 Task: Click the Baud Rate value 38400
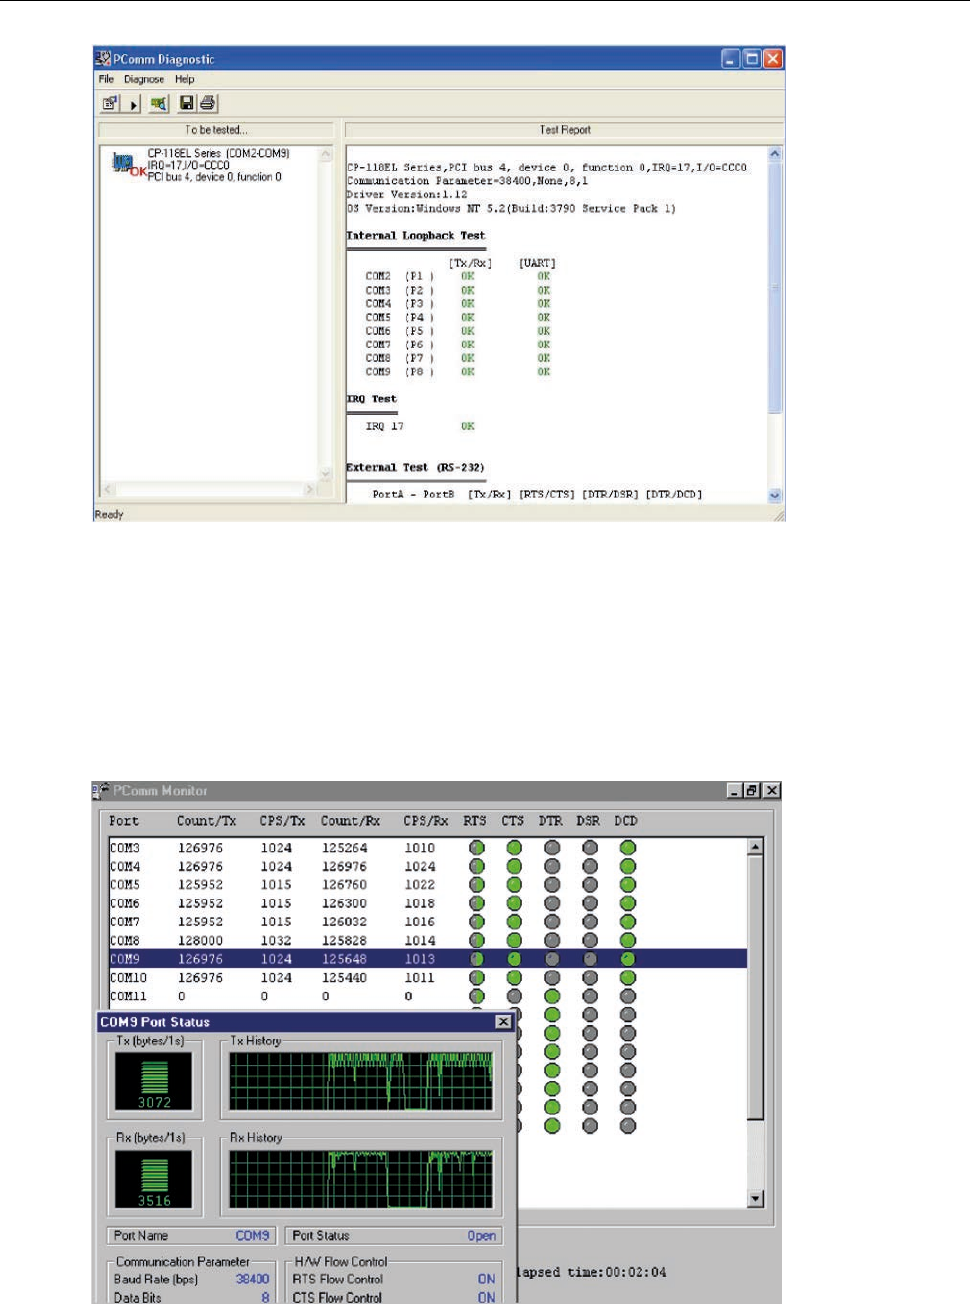click(252, 1279)
